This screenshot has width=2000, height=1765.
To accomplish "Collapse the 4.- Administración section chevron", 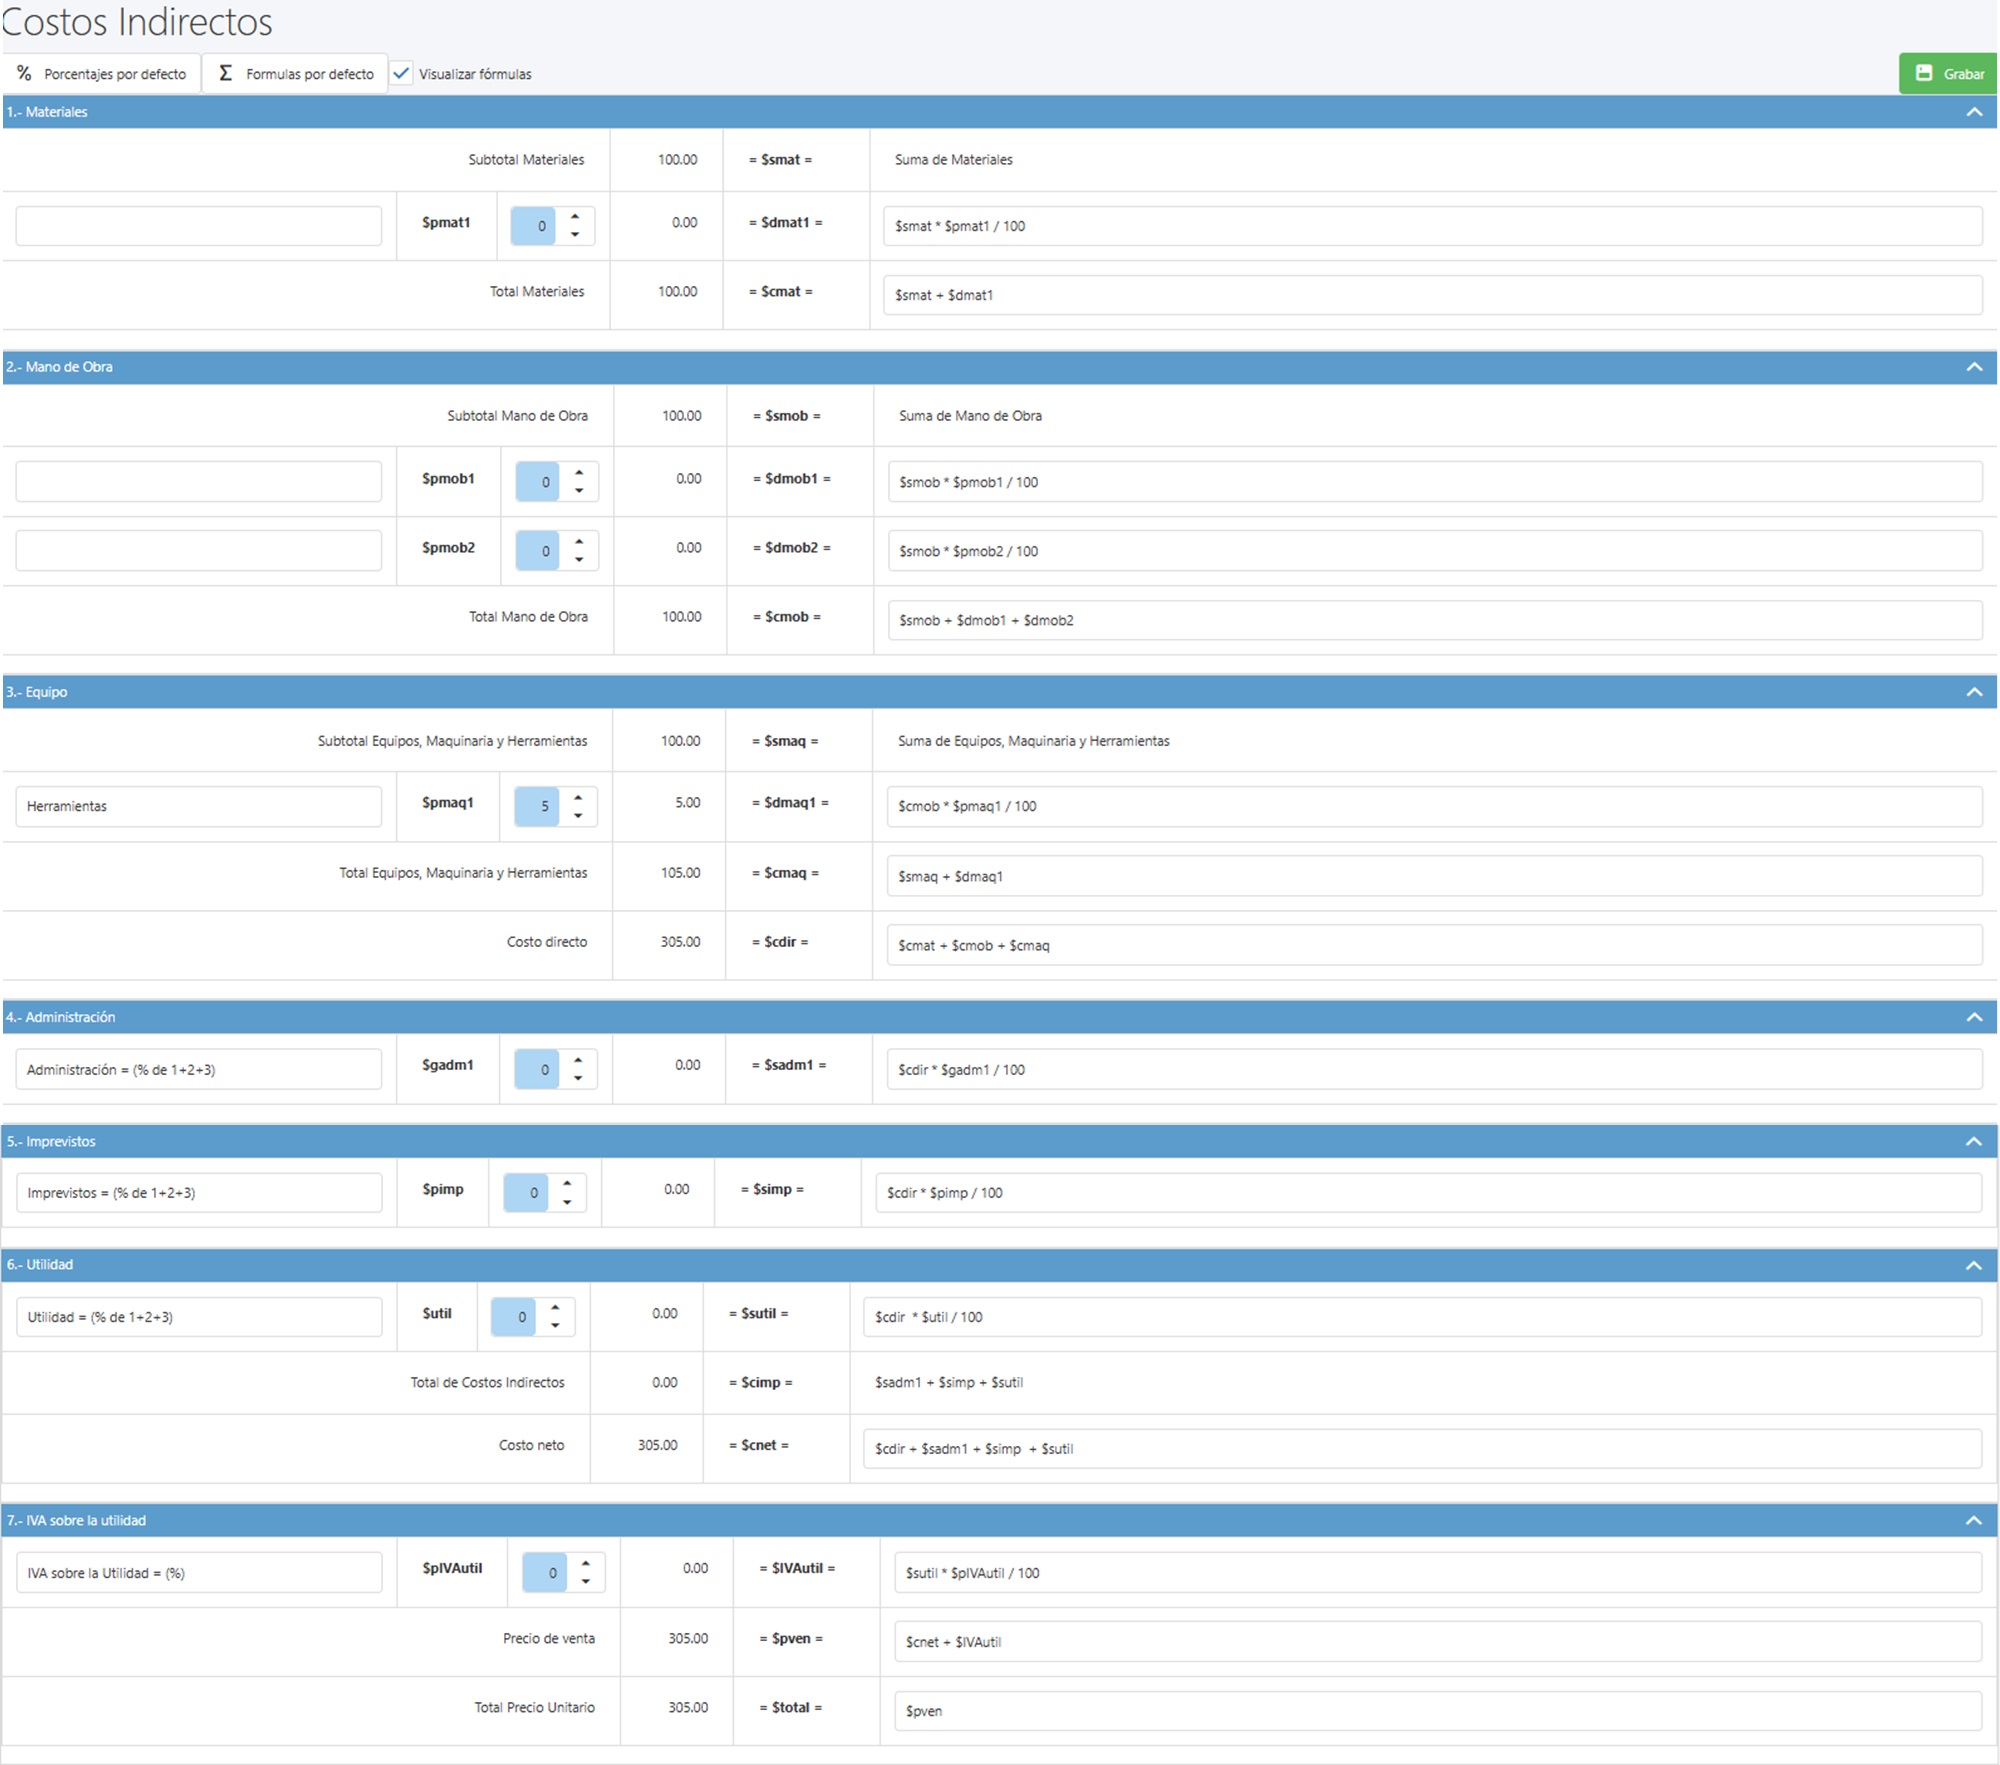I will 1974,1017.
